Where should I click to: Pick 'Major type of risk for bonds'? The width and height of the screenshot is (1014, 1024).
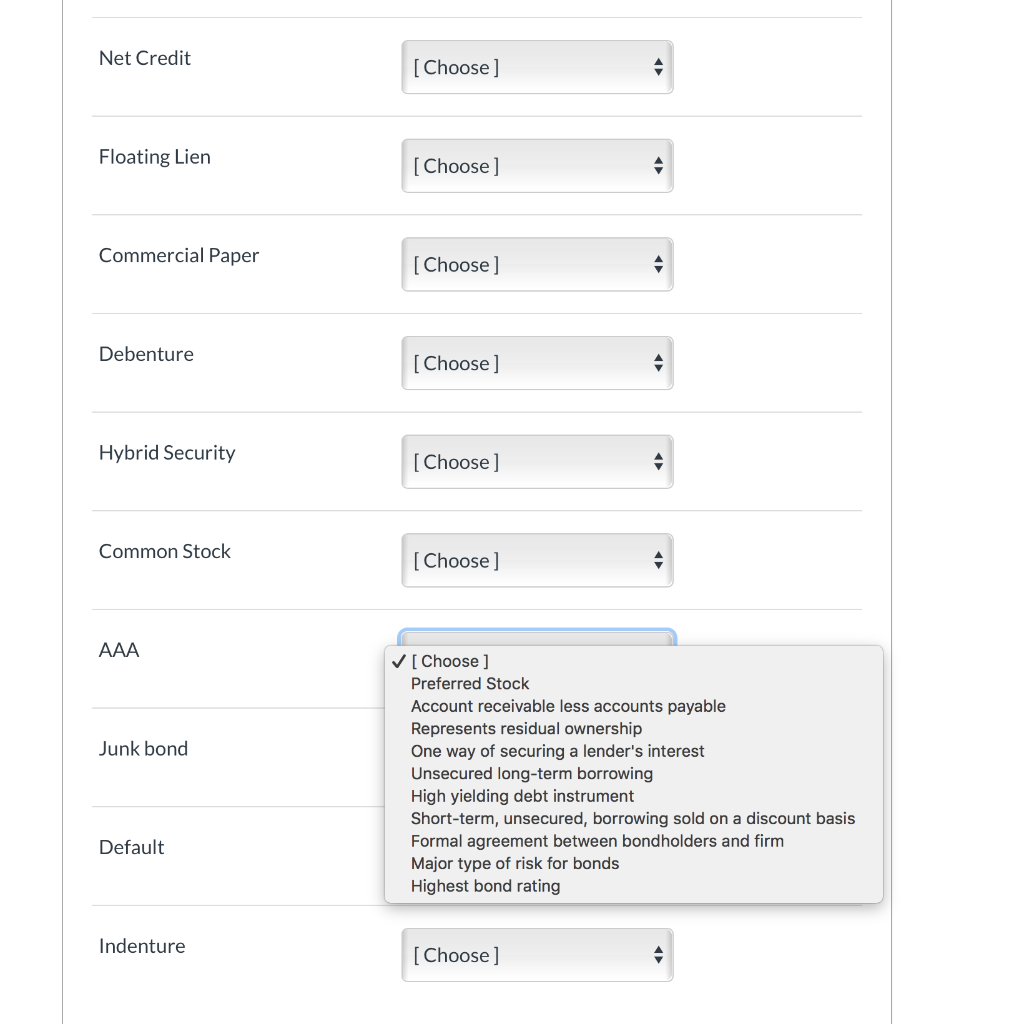click(633, 863)
